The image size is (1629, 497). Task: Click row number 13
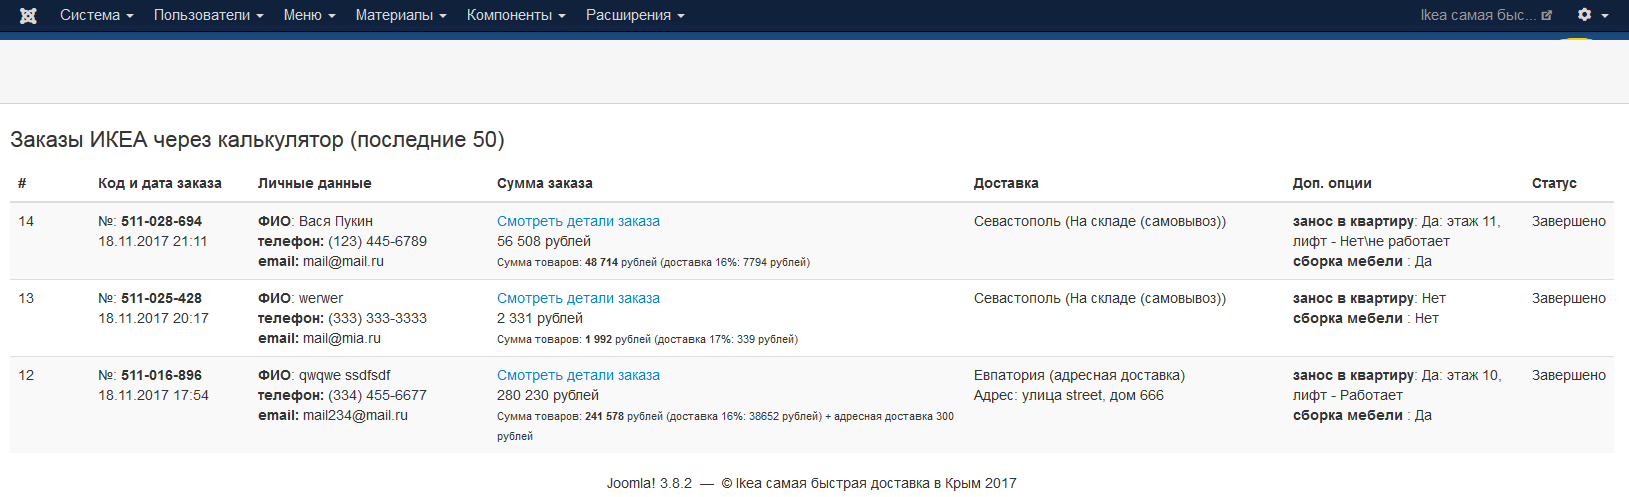pyautogui.click(x=26, y=298)
